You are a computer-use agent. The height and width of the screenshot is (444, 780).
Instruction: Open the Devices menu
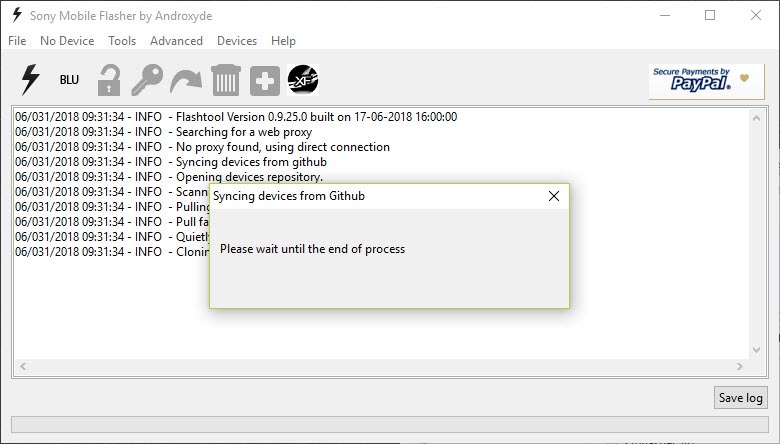(237, 41)
